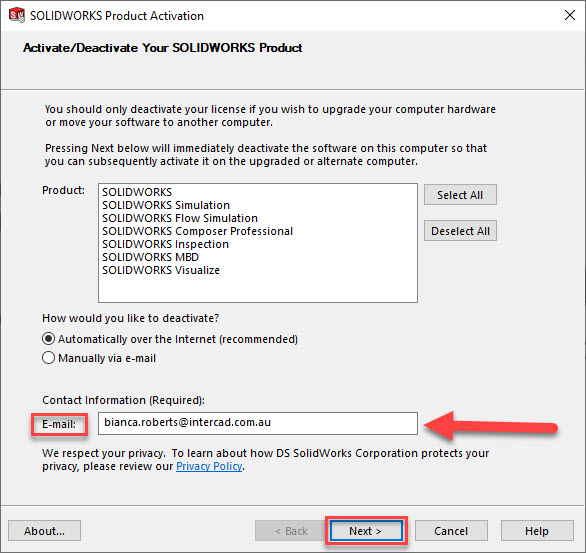Select SOLIDWORKS Simulation in the list
586x553 pixels.
166,205
